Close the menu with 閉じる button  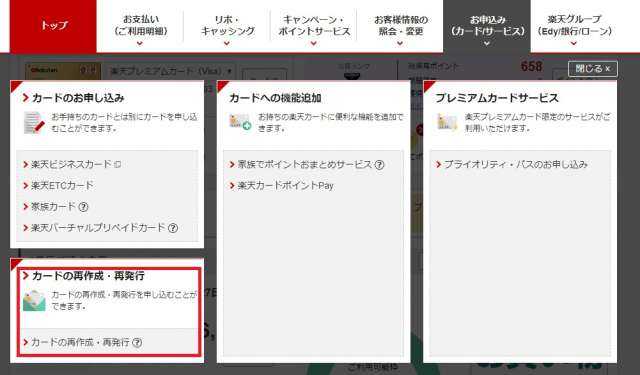[x=593, y=69]
